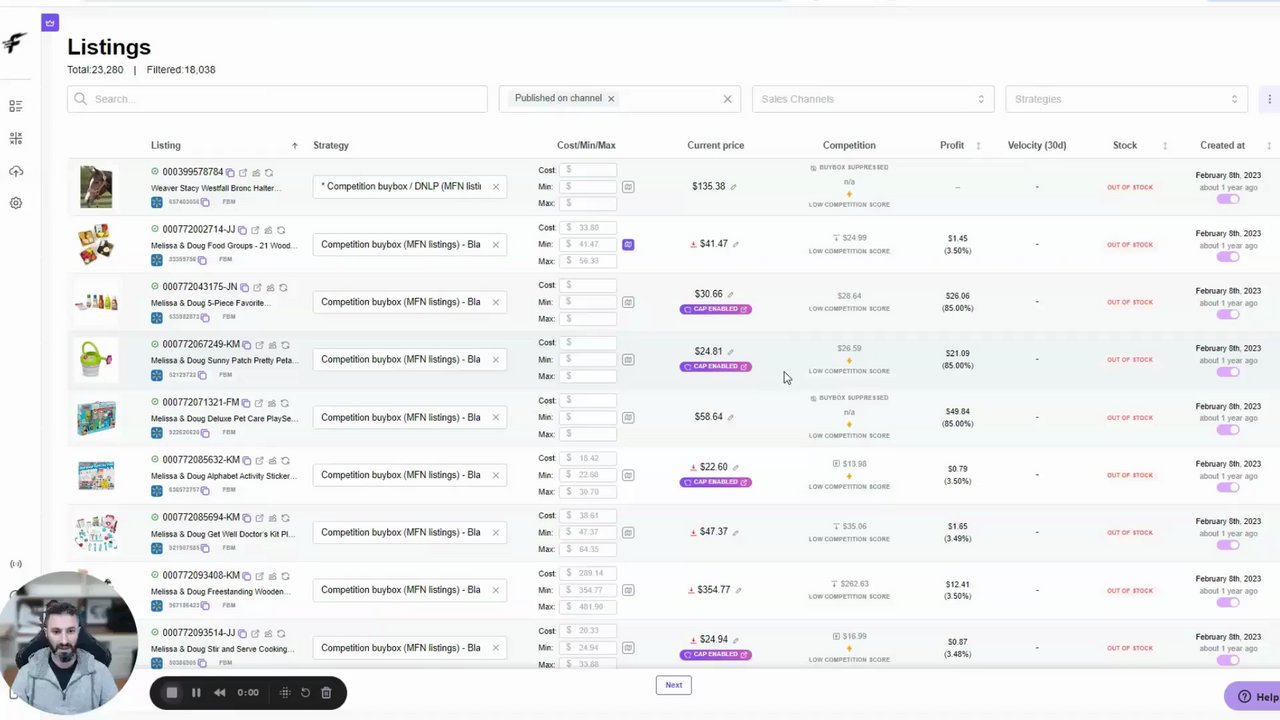Viewport: 1280px width, 720px height.
Task: Toggle the enabled switch for Weaver Stacy Westfall listing
Action: 1228,199
